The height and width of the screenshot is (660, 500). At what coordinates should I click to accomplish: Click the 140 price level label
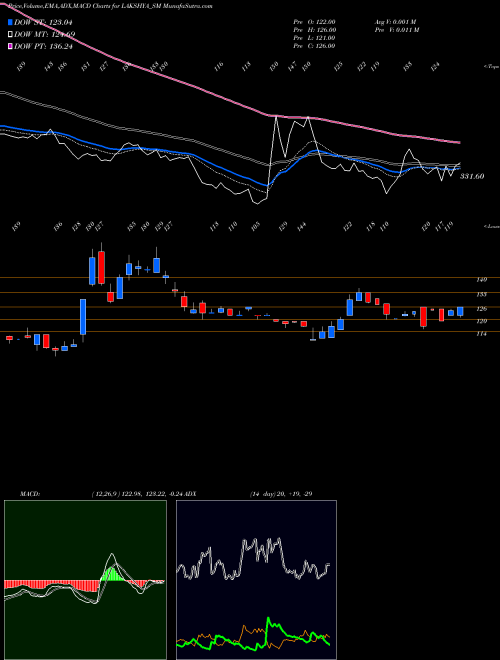pyautogui.click(x=481, y=279)
